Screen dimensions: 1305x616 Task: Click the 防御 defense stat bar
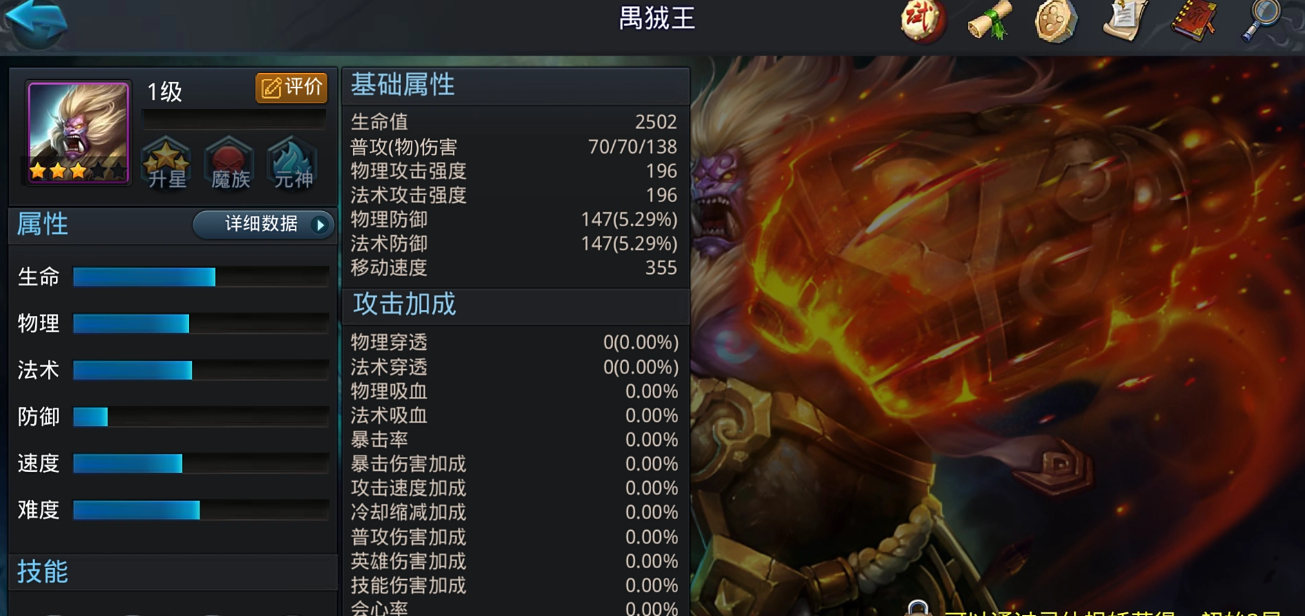click(x=201, y=417)
